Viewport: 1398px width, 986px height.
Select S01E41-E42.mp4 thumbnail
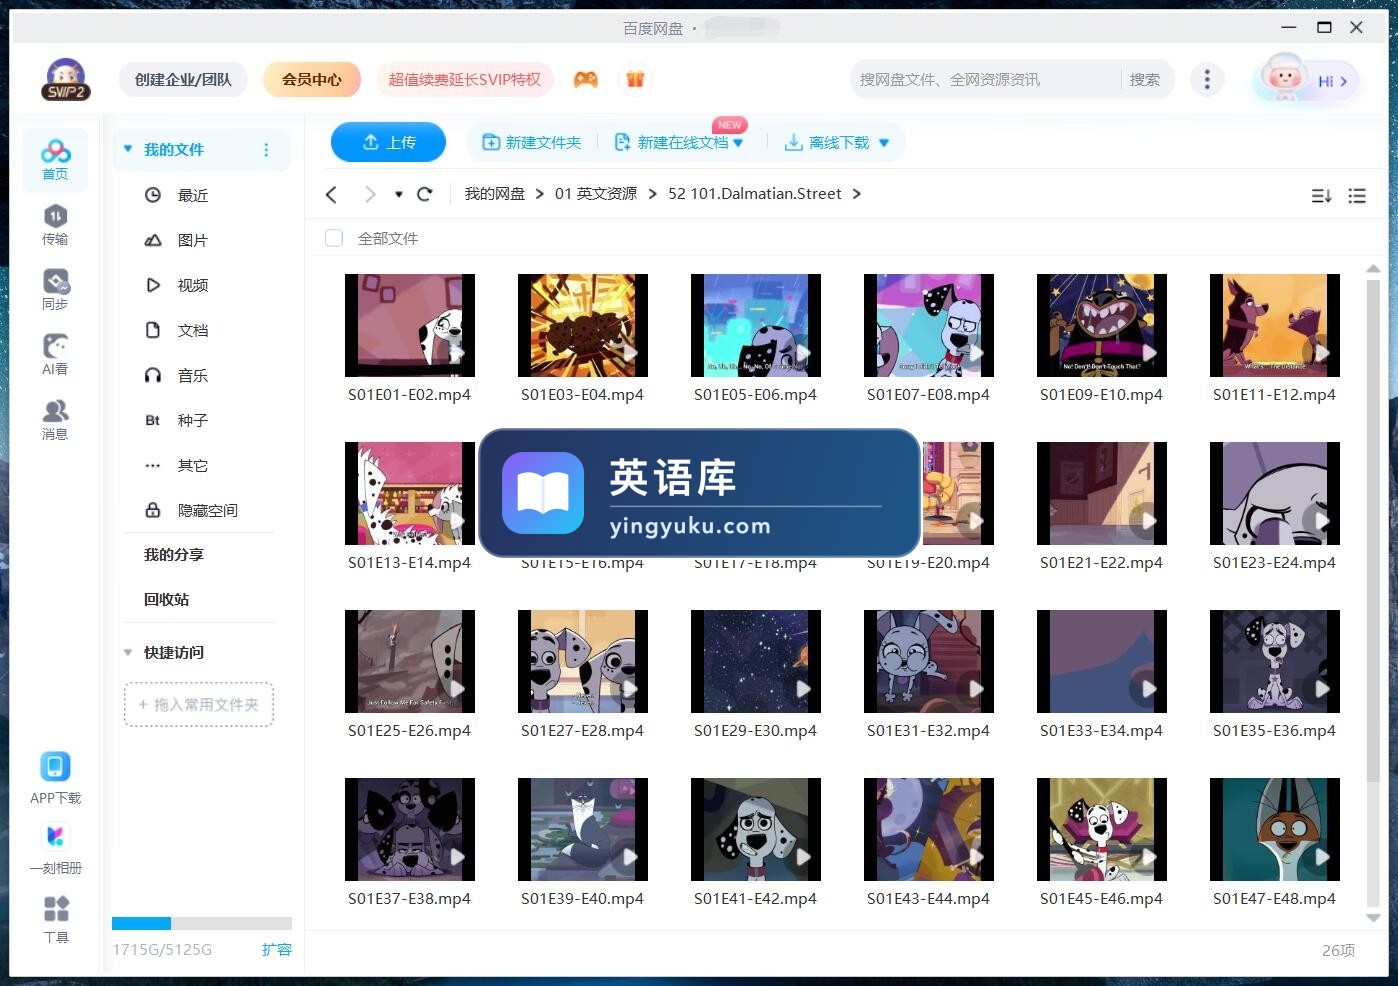[x=756, y=829]
